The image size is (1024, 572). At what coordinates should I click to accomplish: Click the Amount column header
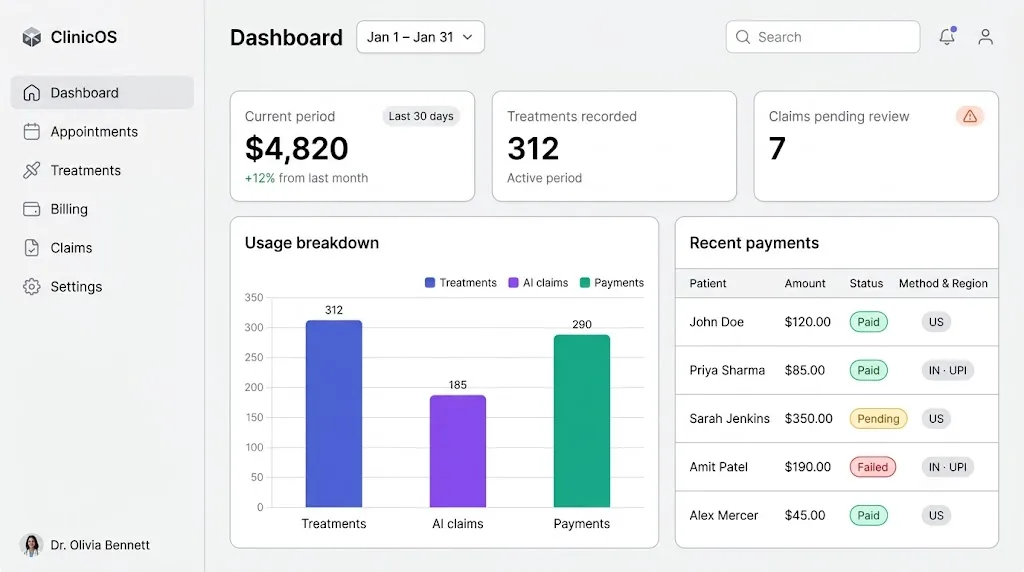(x=805, y=283)
